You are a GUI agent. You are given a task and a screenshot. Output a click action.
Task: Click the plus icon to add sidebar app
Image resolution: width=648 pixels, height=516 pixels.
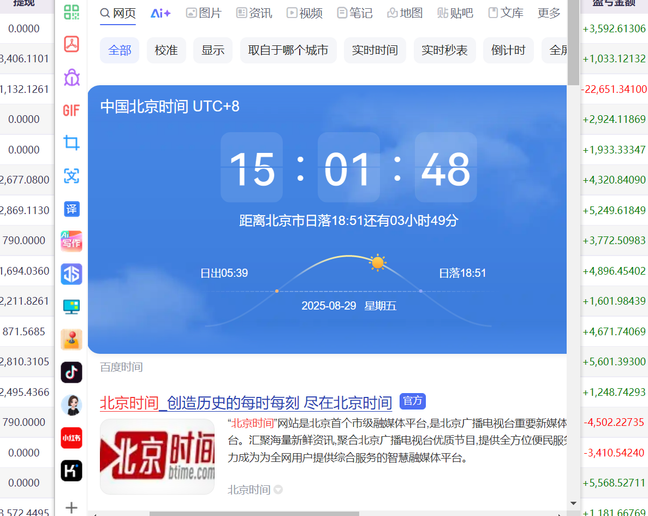[x=71, y=507]
